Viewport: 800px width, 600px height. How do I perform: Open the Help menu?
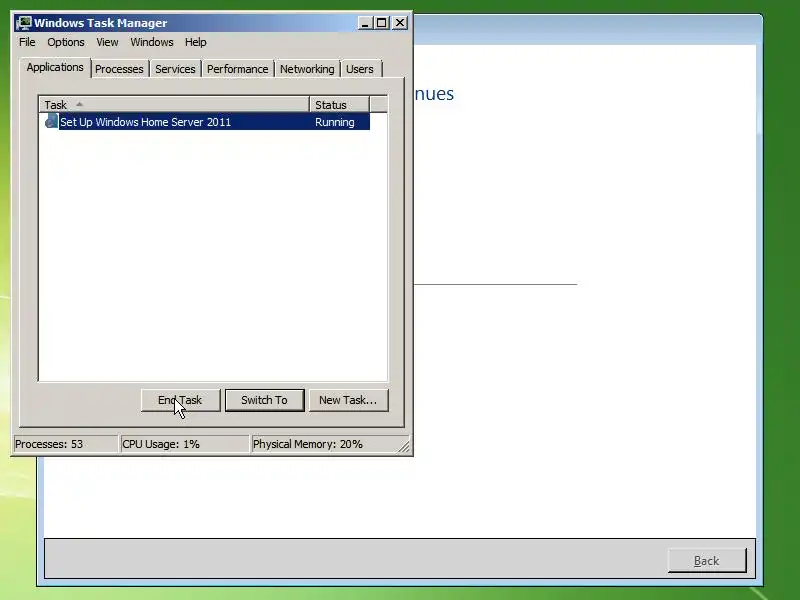pos(195,42)
